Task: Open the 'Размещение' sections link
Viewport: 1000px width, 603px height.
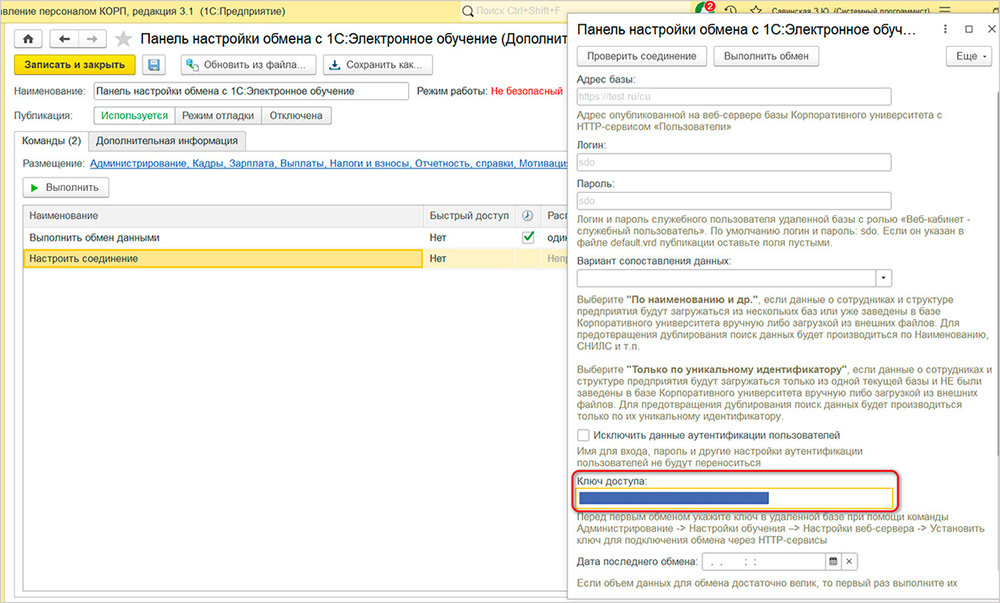Action: 328,163
